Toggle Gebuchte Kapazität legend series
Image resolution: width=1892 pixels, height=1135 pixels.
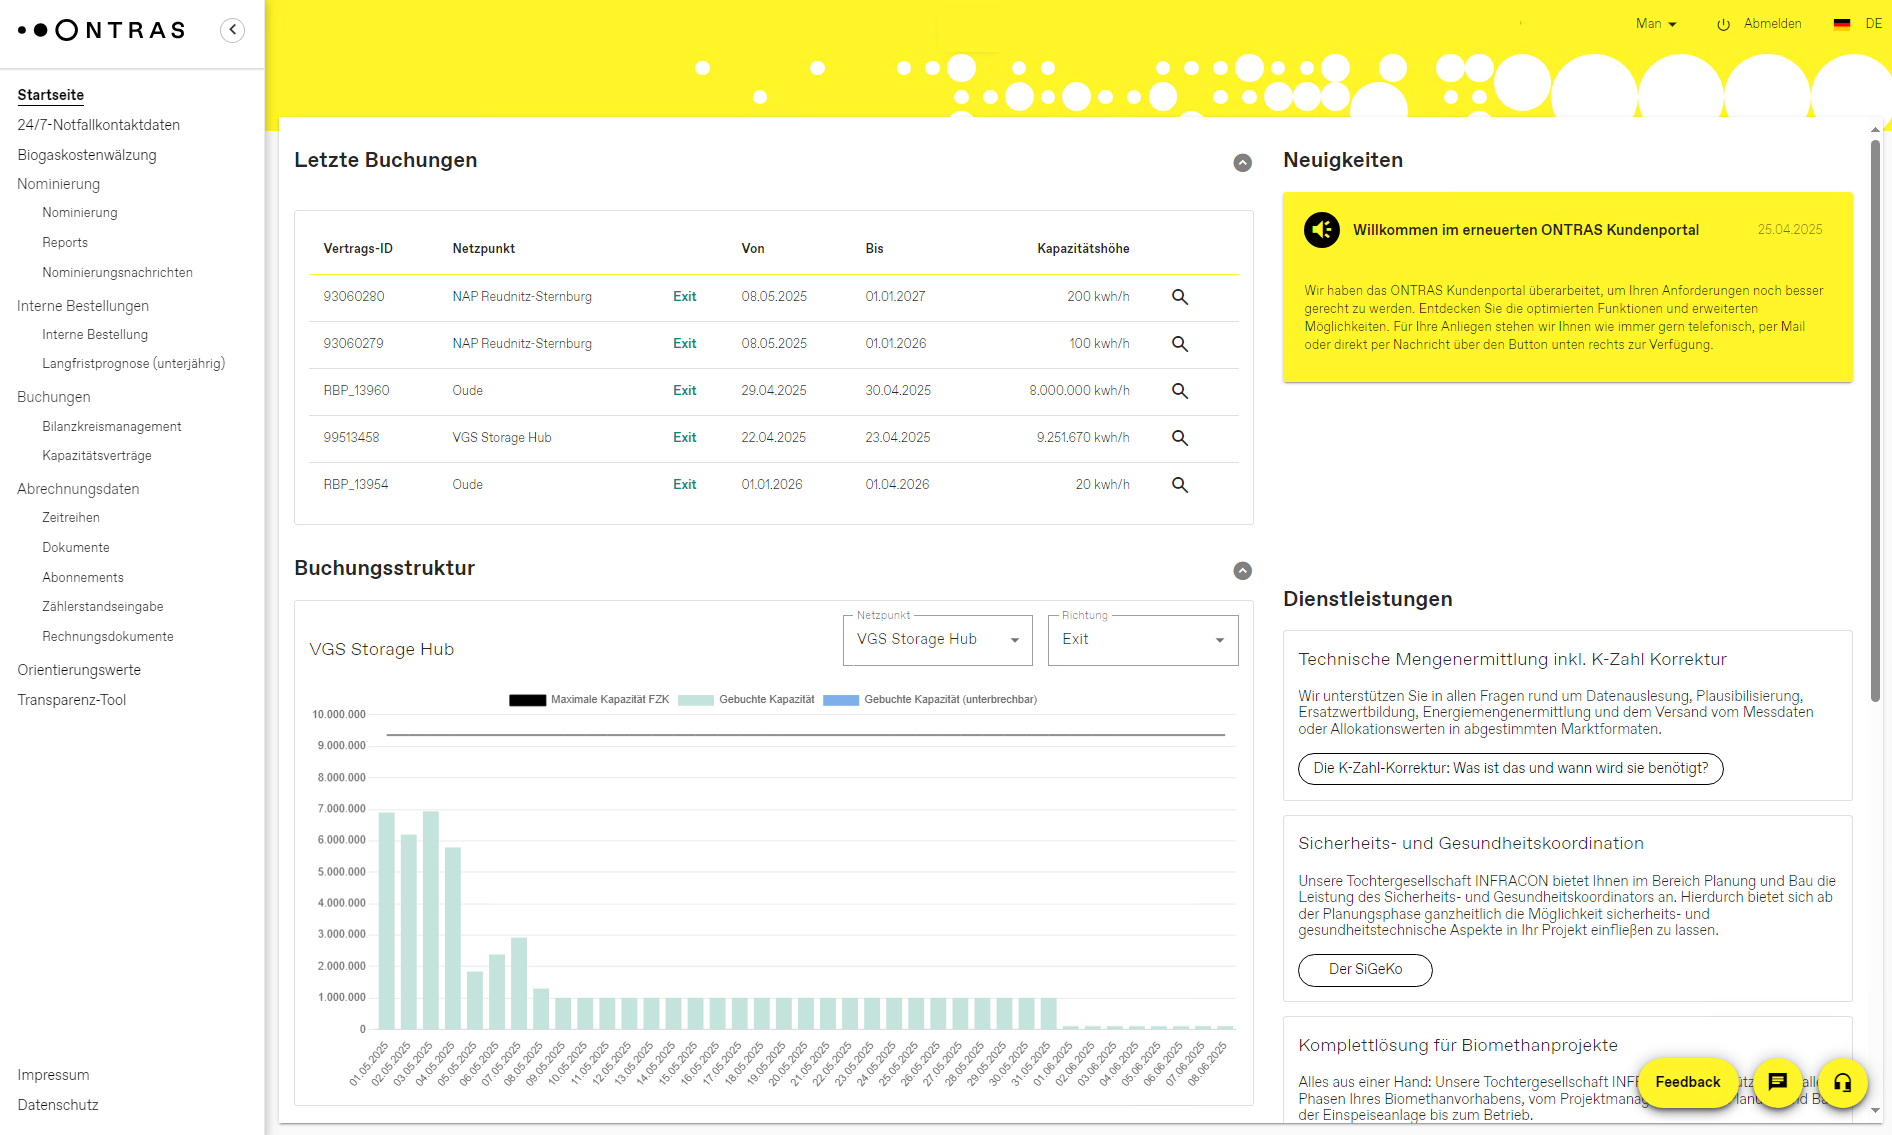[x=746, y=700]
